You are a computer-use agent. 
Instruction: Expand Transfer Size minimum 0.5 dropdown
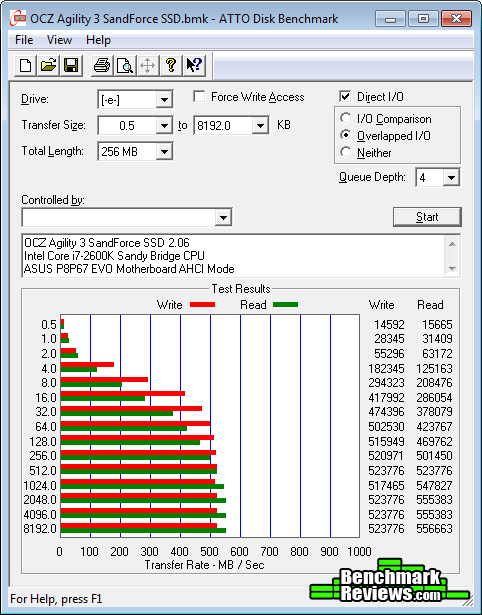[164, 126]
